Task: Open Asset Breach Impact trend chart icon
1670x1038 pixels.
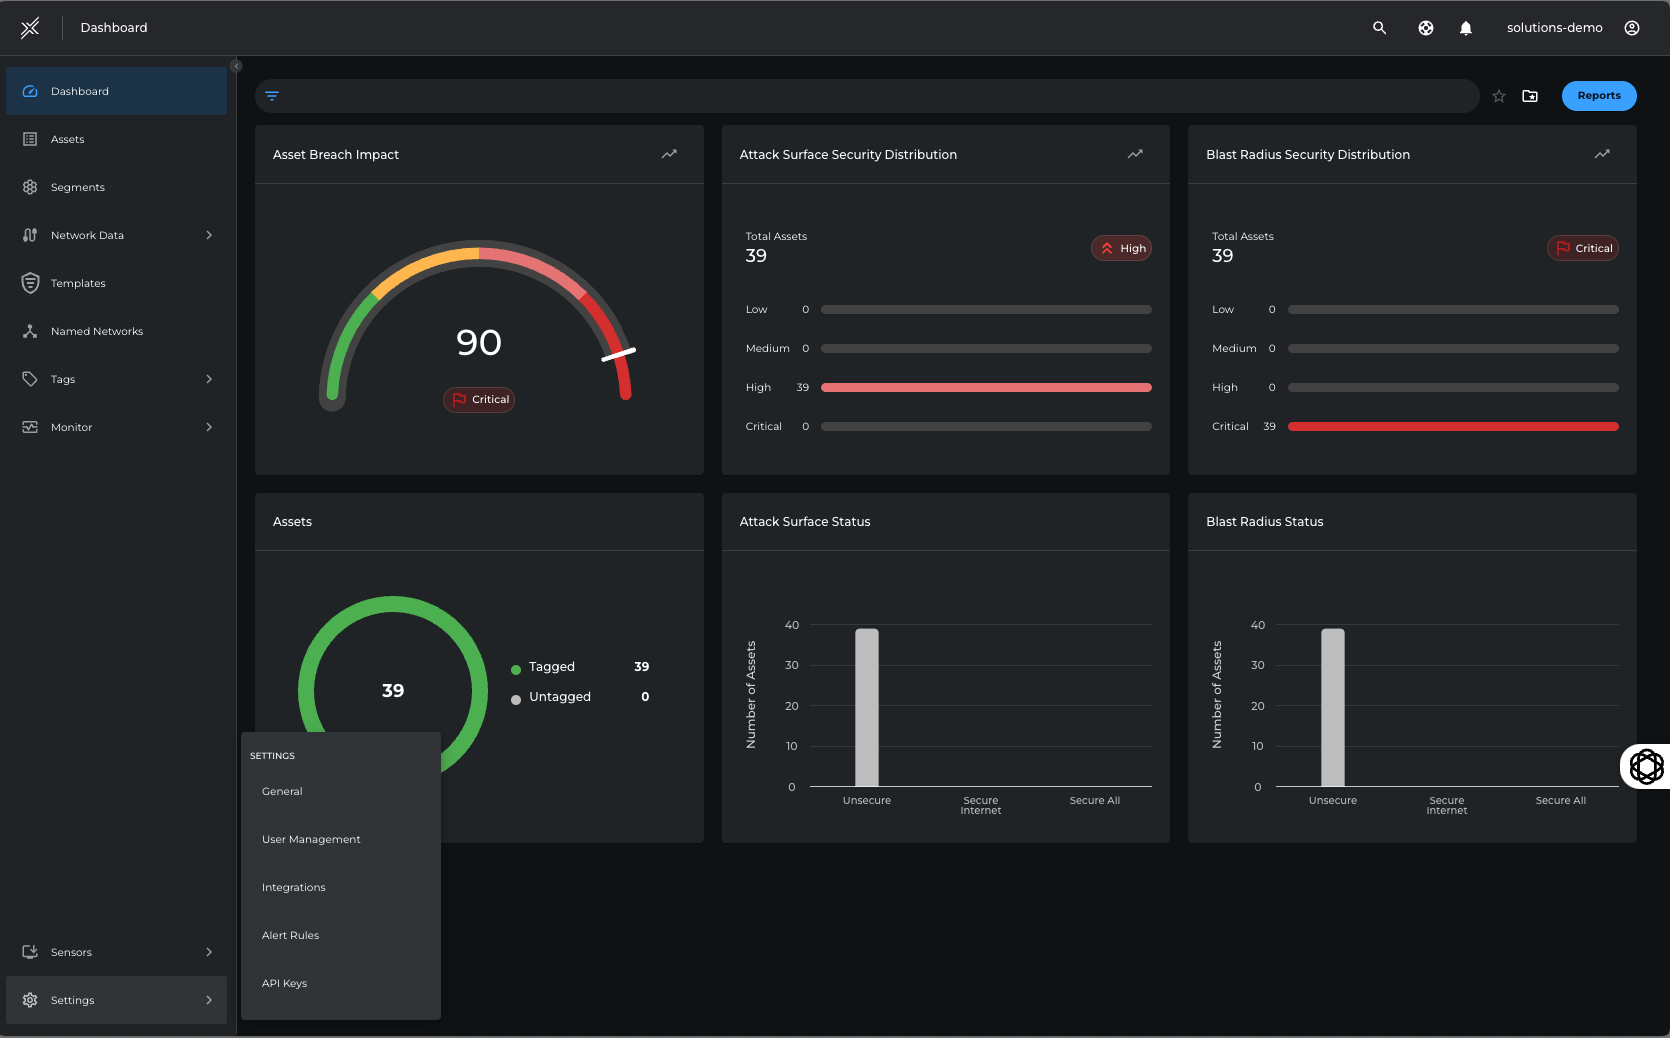Action: 669,154
